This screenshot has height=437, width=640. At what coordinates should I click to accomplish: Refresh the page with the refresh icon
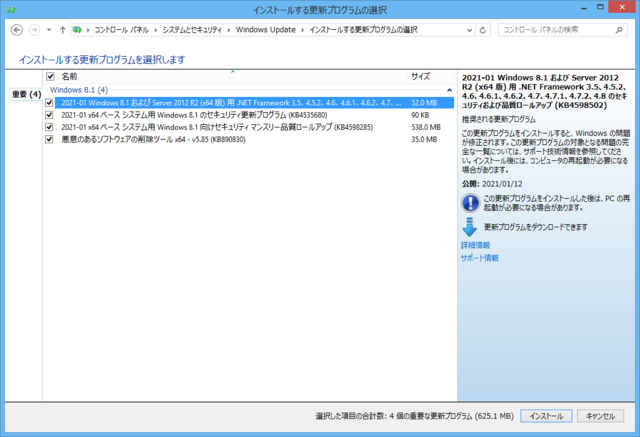[x=482, y=30]
